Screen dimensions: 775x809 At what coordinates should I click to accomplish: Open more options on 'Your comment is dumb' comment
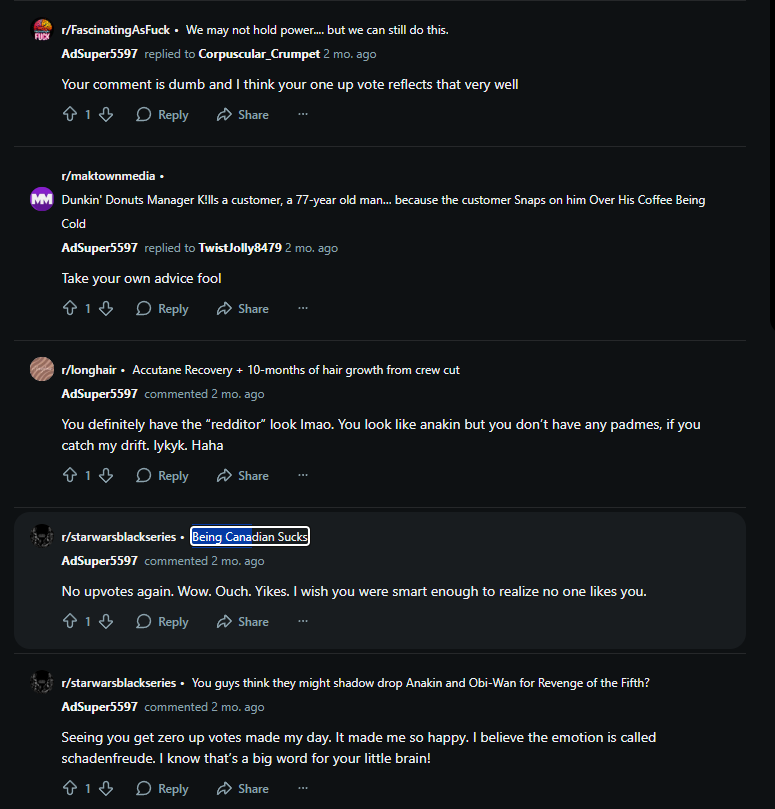pos(303,114)
